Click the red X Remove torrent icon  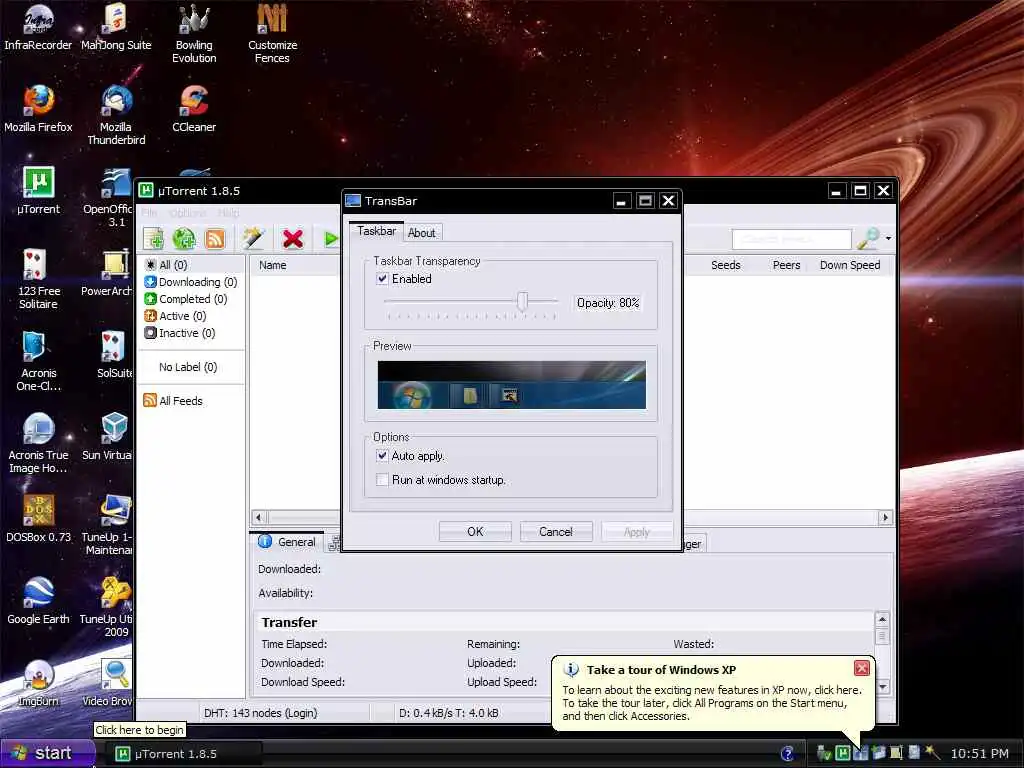point(293,239)
